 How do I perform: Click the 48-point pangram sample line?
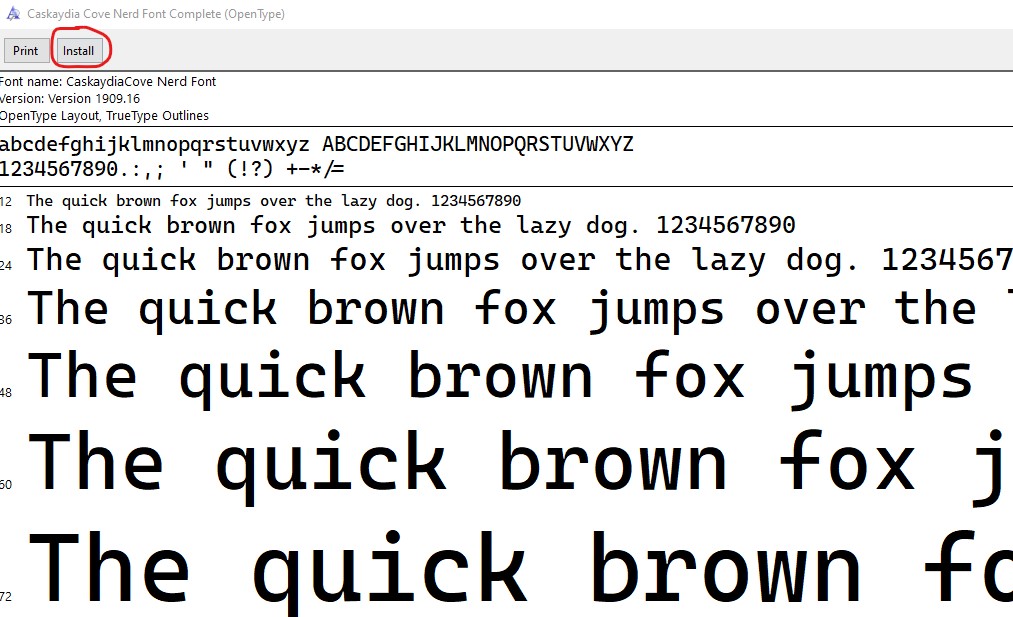click(500, 379)
